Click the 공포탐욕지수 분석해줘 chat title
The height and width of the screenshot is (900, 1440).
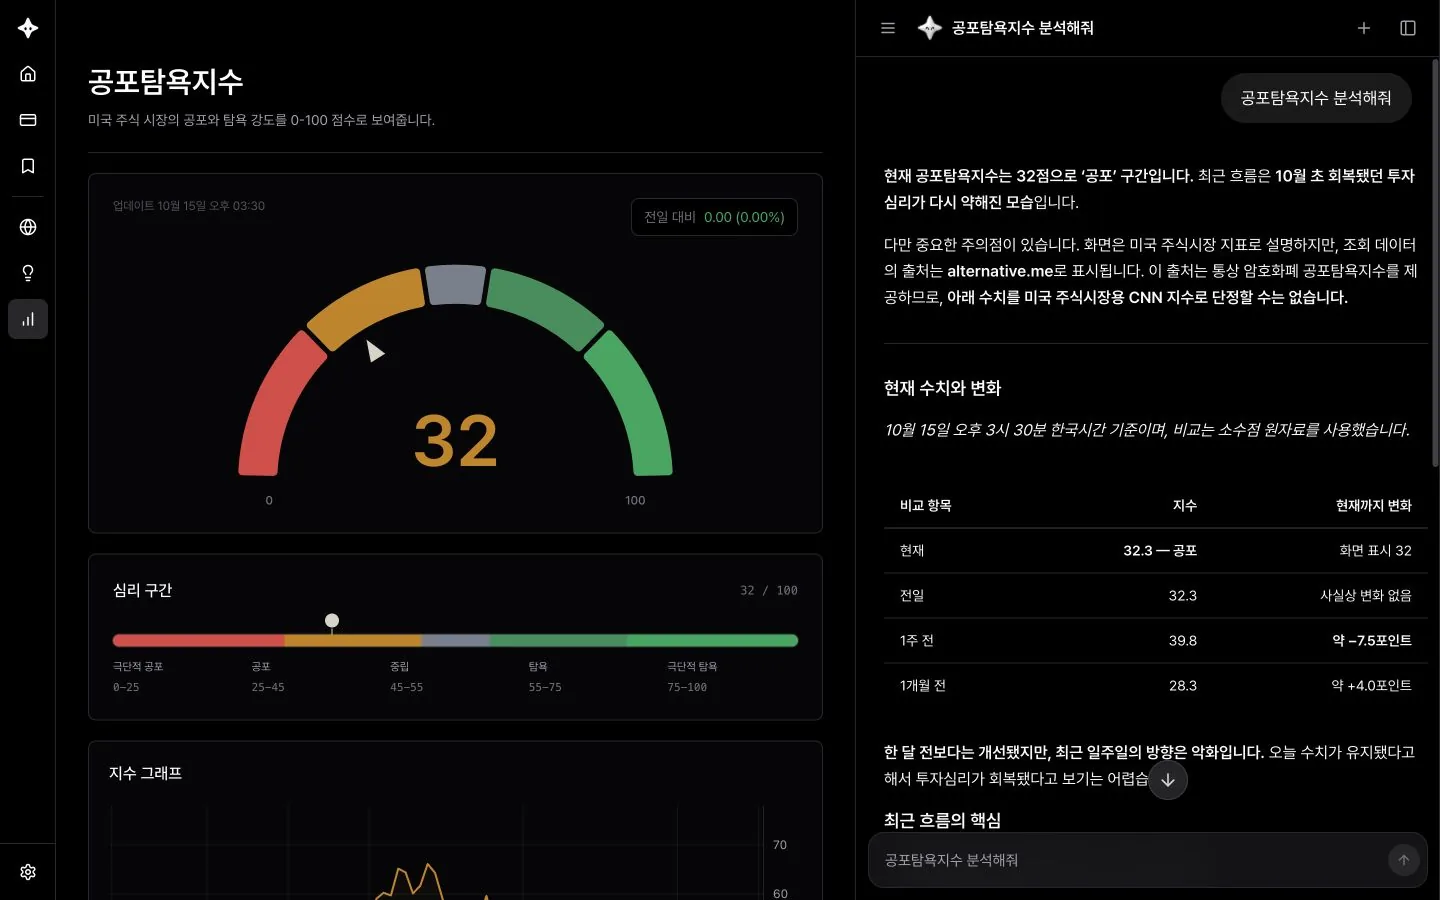coord(1023,28)
